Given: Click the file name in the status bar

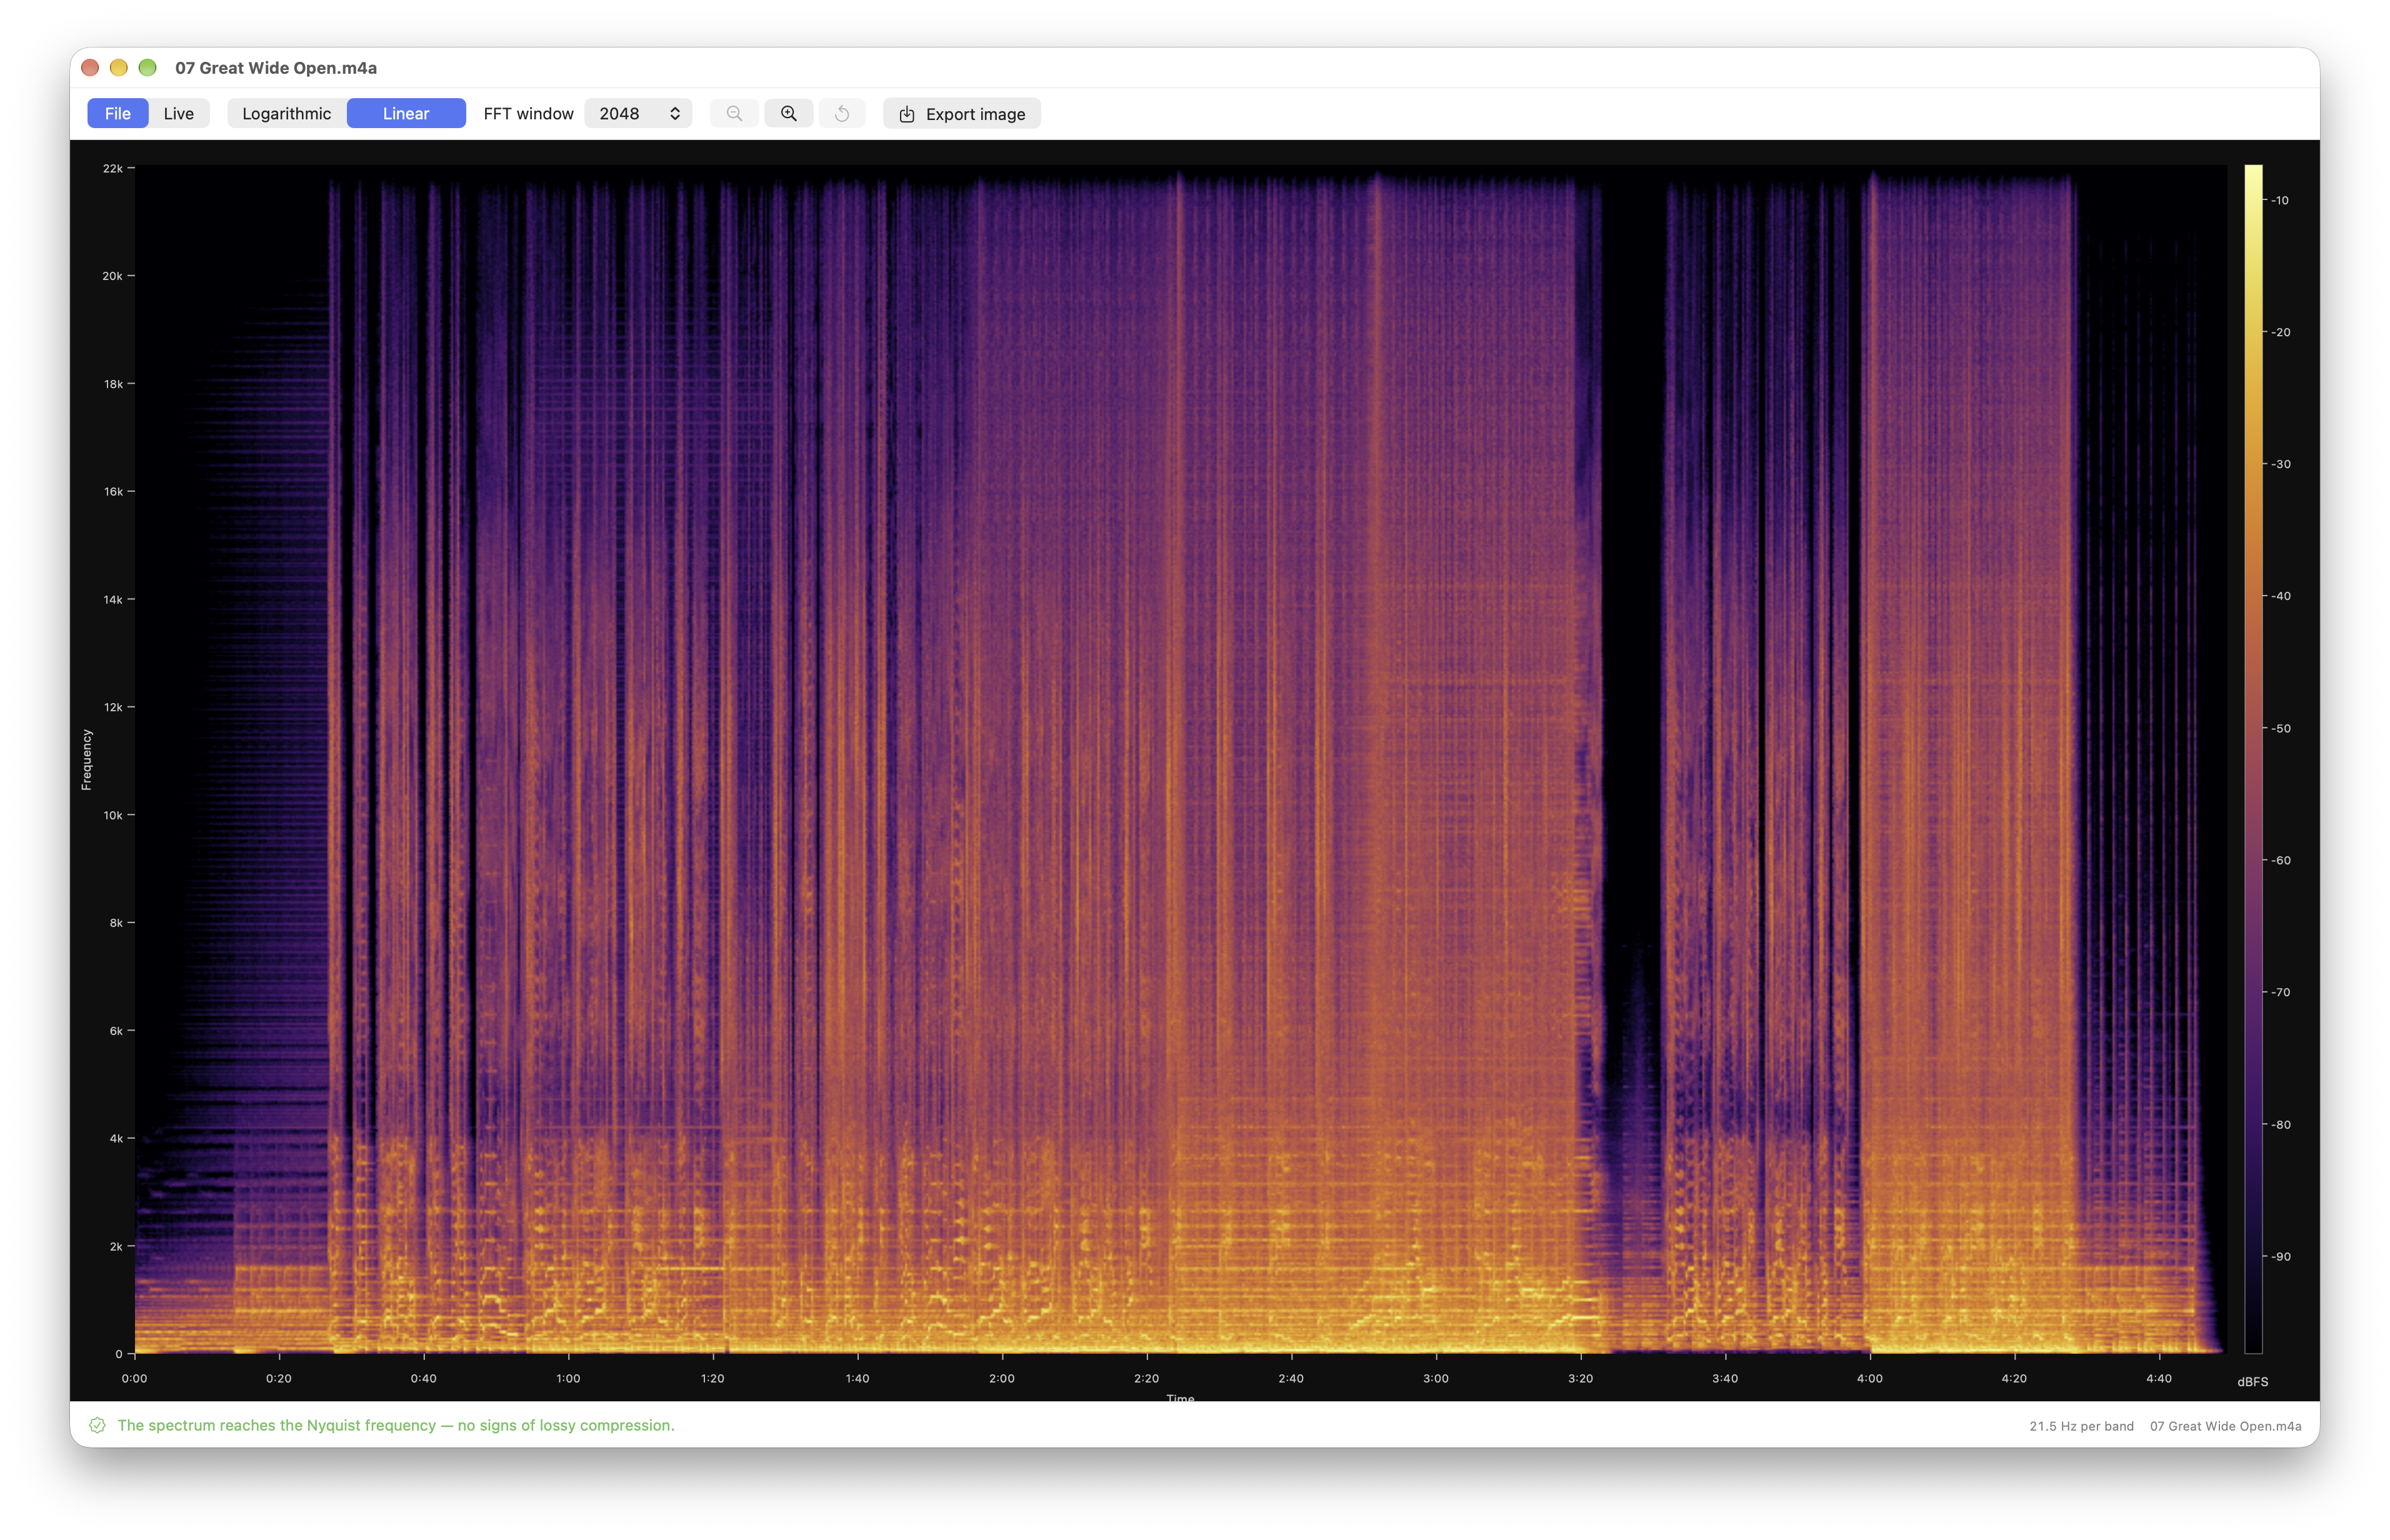Looking at the screenshot, I should [x=2226, y=1426].
